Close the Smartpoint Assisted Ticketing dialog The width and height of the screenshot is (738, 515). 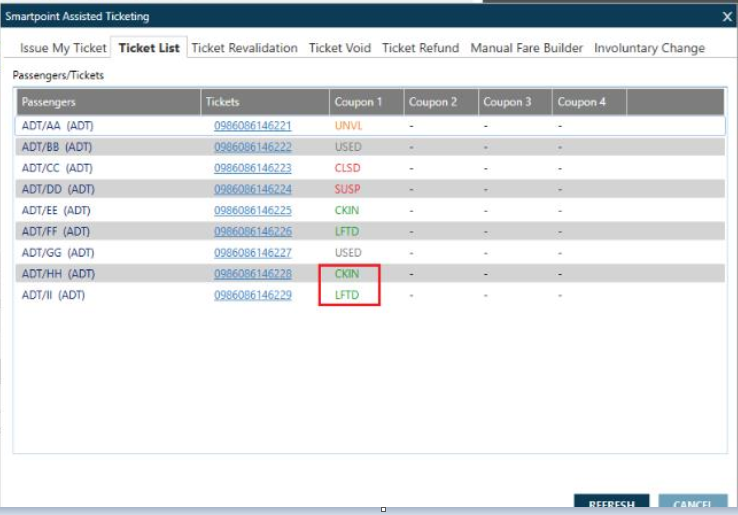727,16
